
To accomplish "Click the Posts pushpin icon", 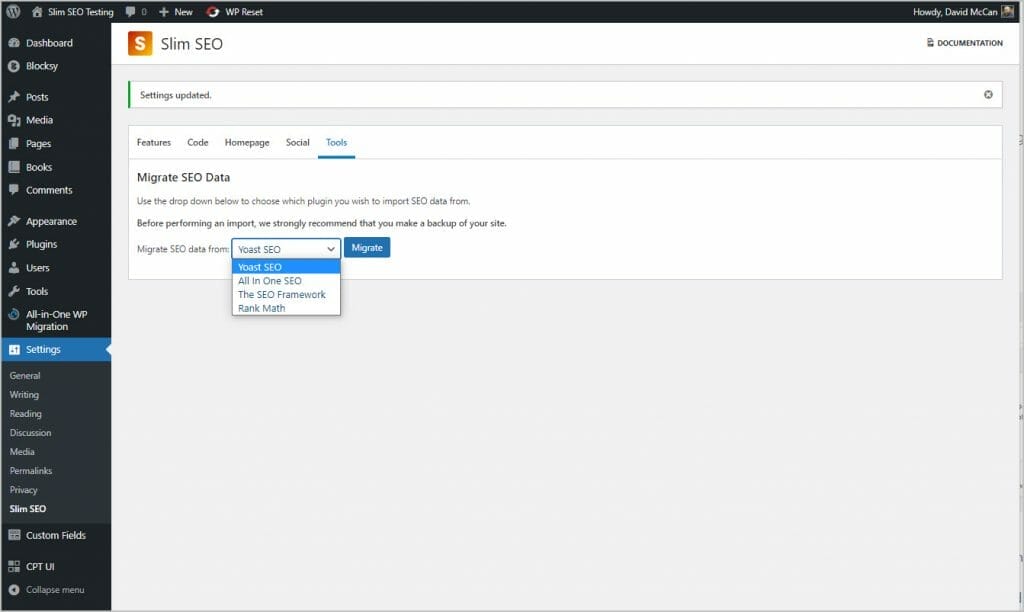I will pos(14,97).
